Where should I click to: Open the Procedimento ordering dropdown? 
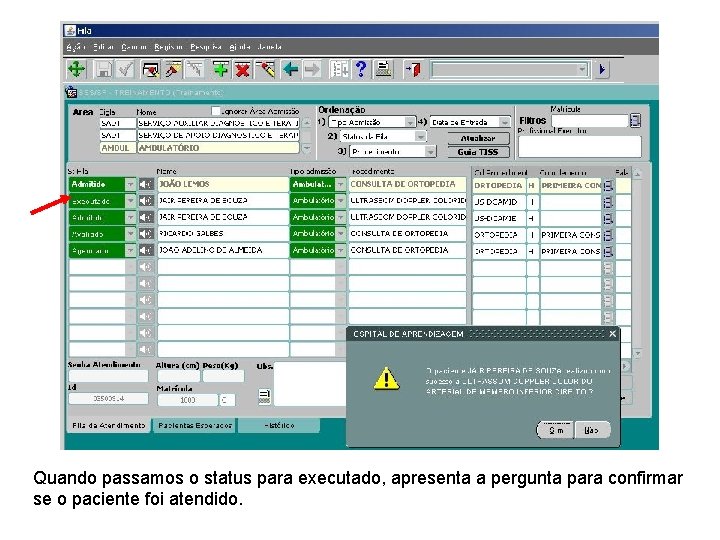coord(430,152)
